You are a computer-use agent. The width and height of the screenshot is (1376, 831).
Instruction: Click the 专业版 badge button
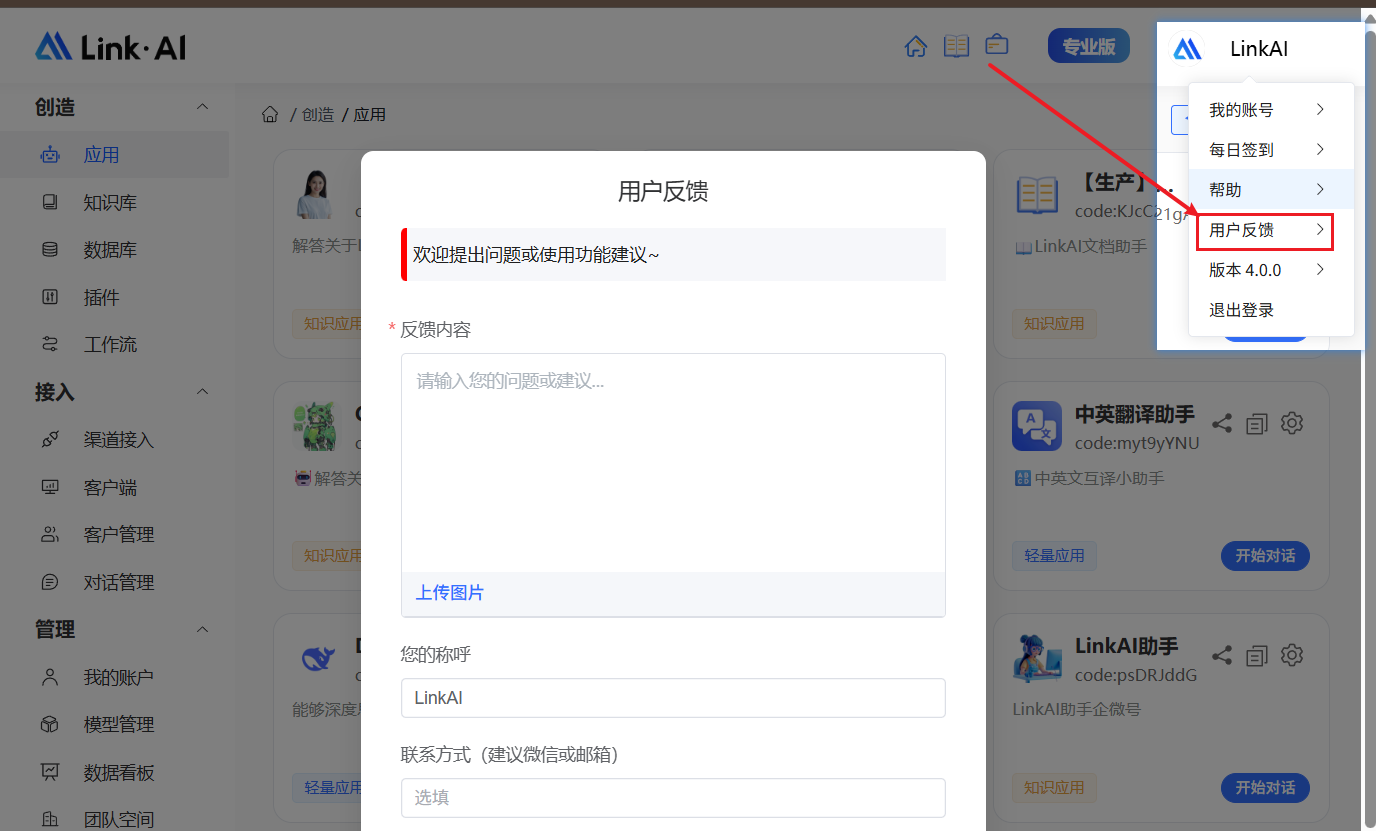coord(1088,46)
